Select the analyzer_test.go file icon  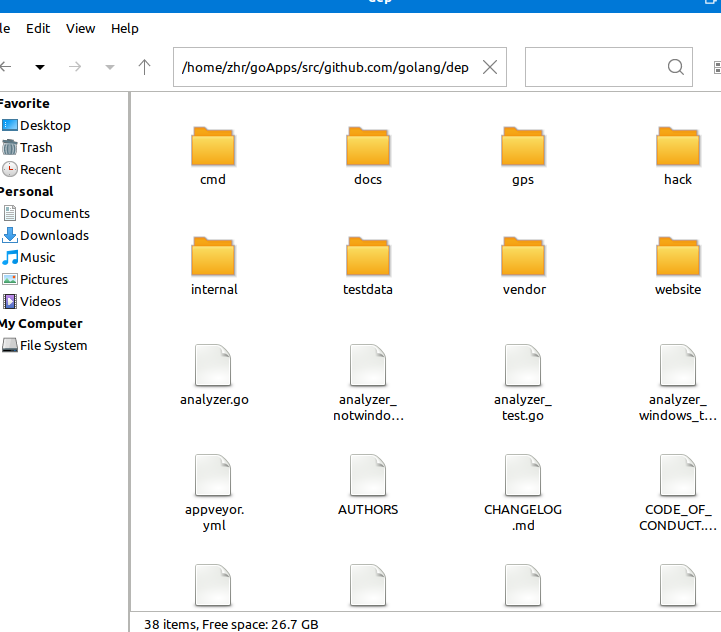point(523,365)
